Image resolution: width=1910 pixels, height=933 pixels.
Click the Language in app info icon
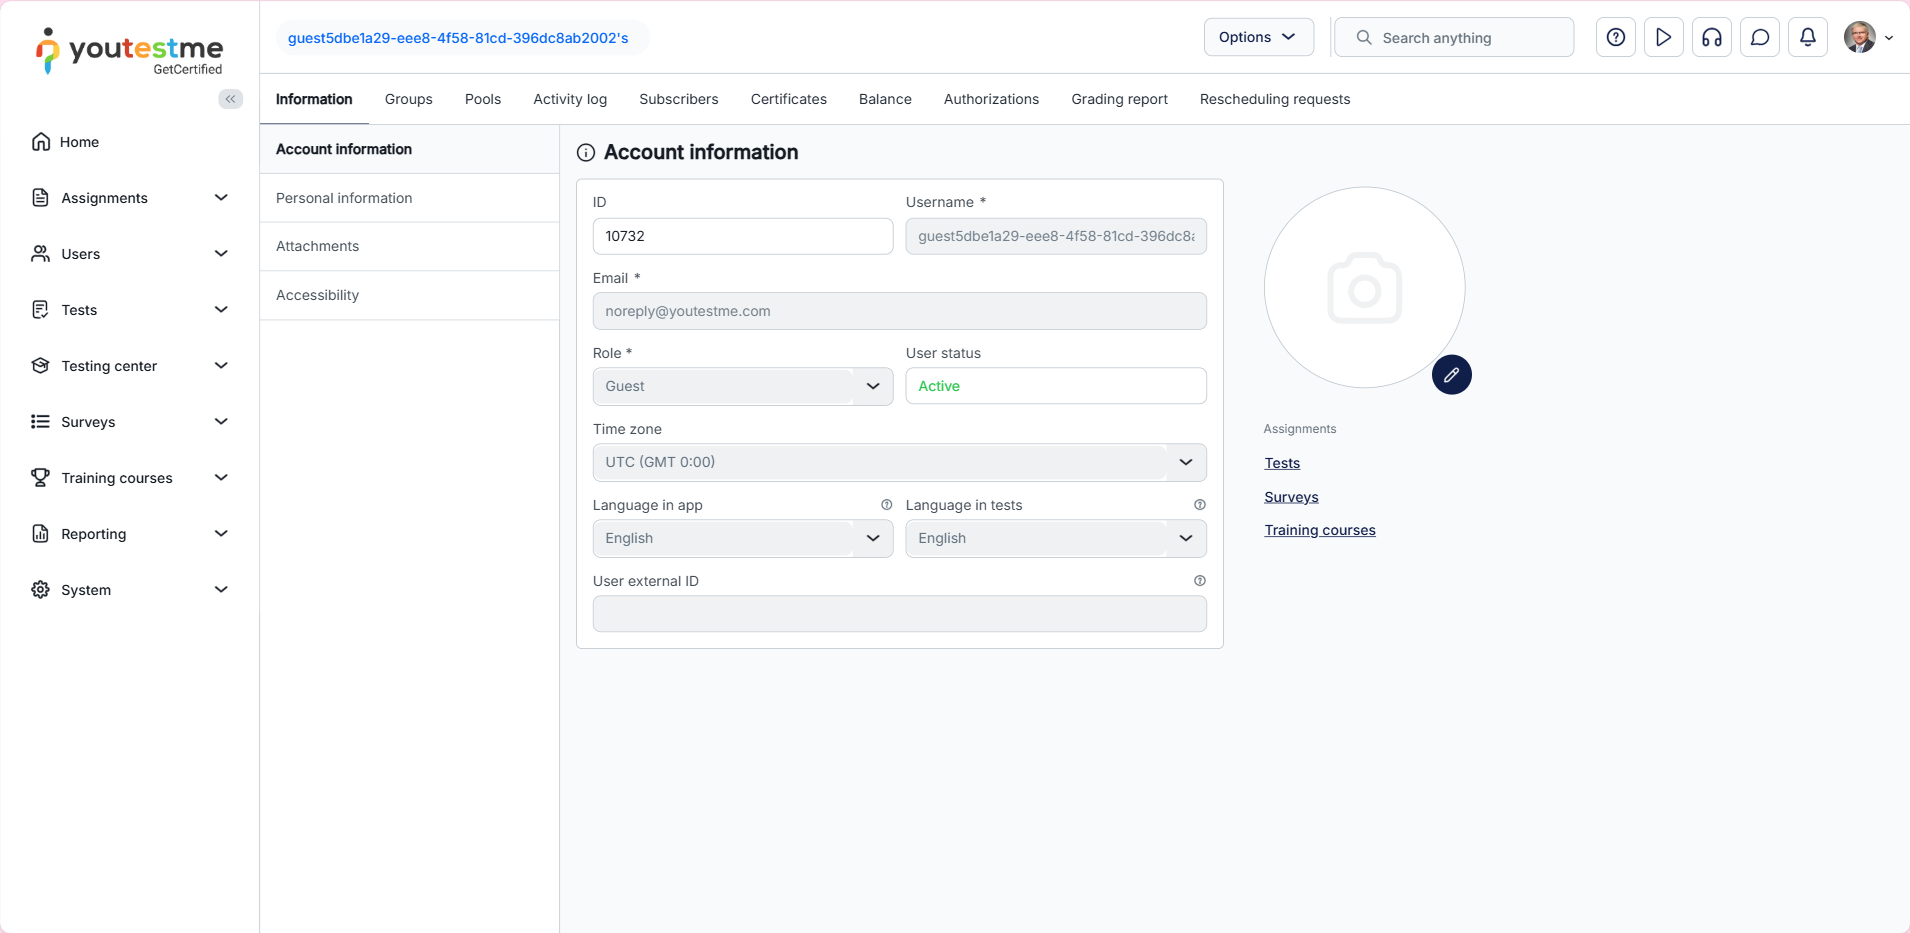(x=886, y=505)
